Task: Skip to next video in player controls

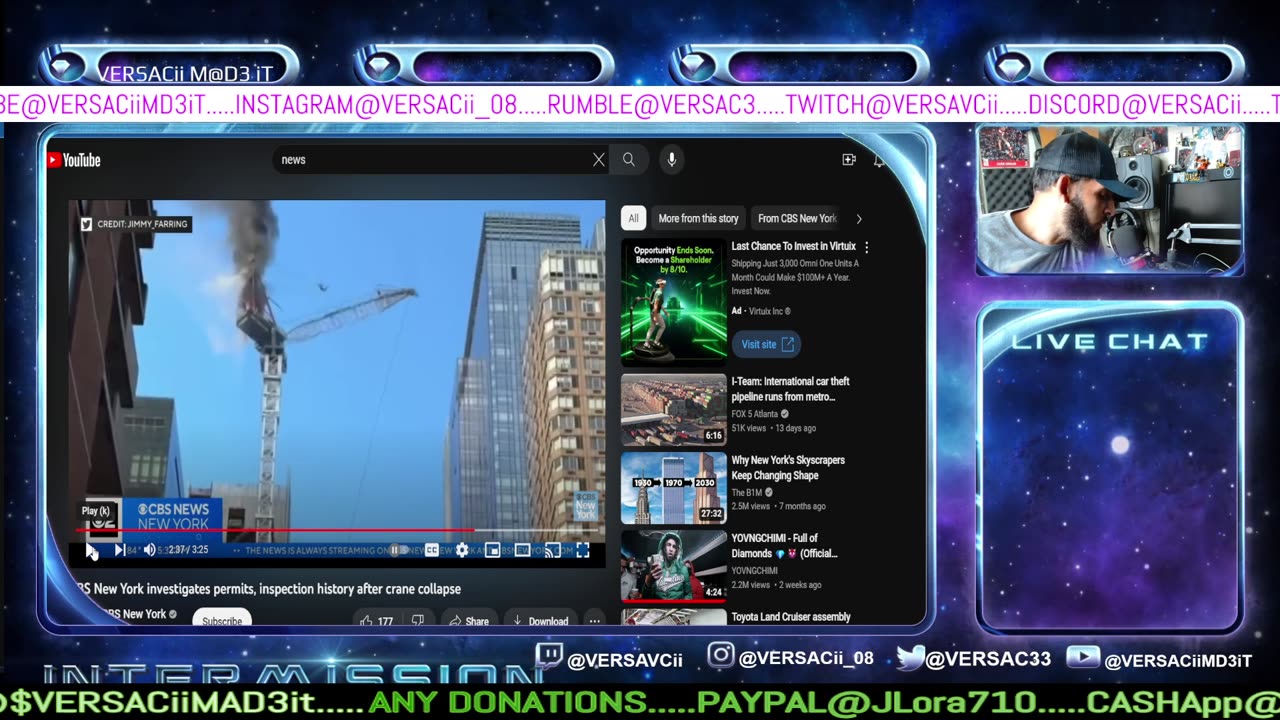Action: coord(119,550)
